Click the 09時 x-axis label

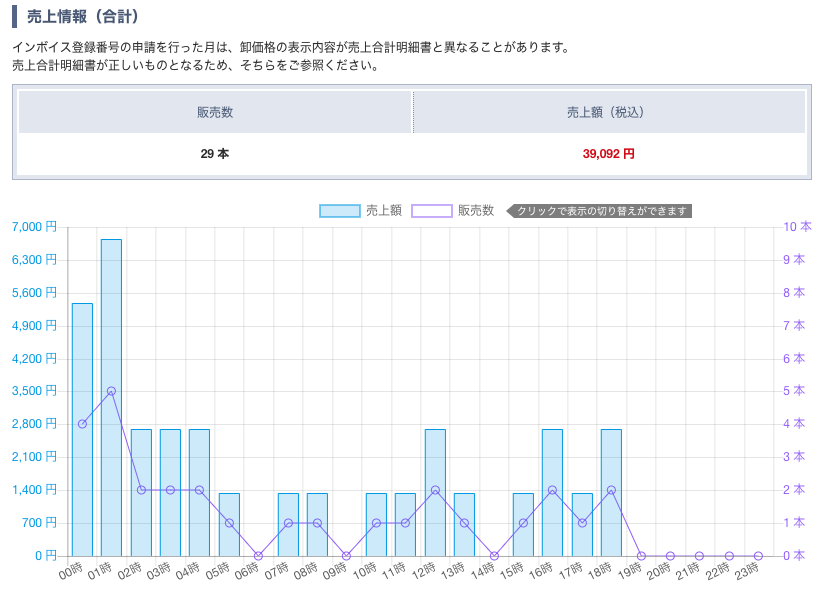pyautogui.click(x=335, y=571)
